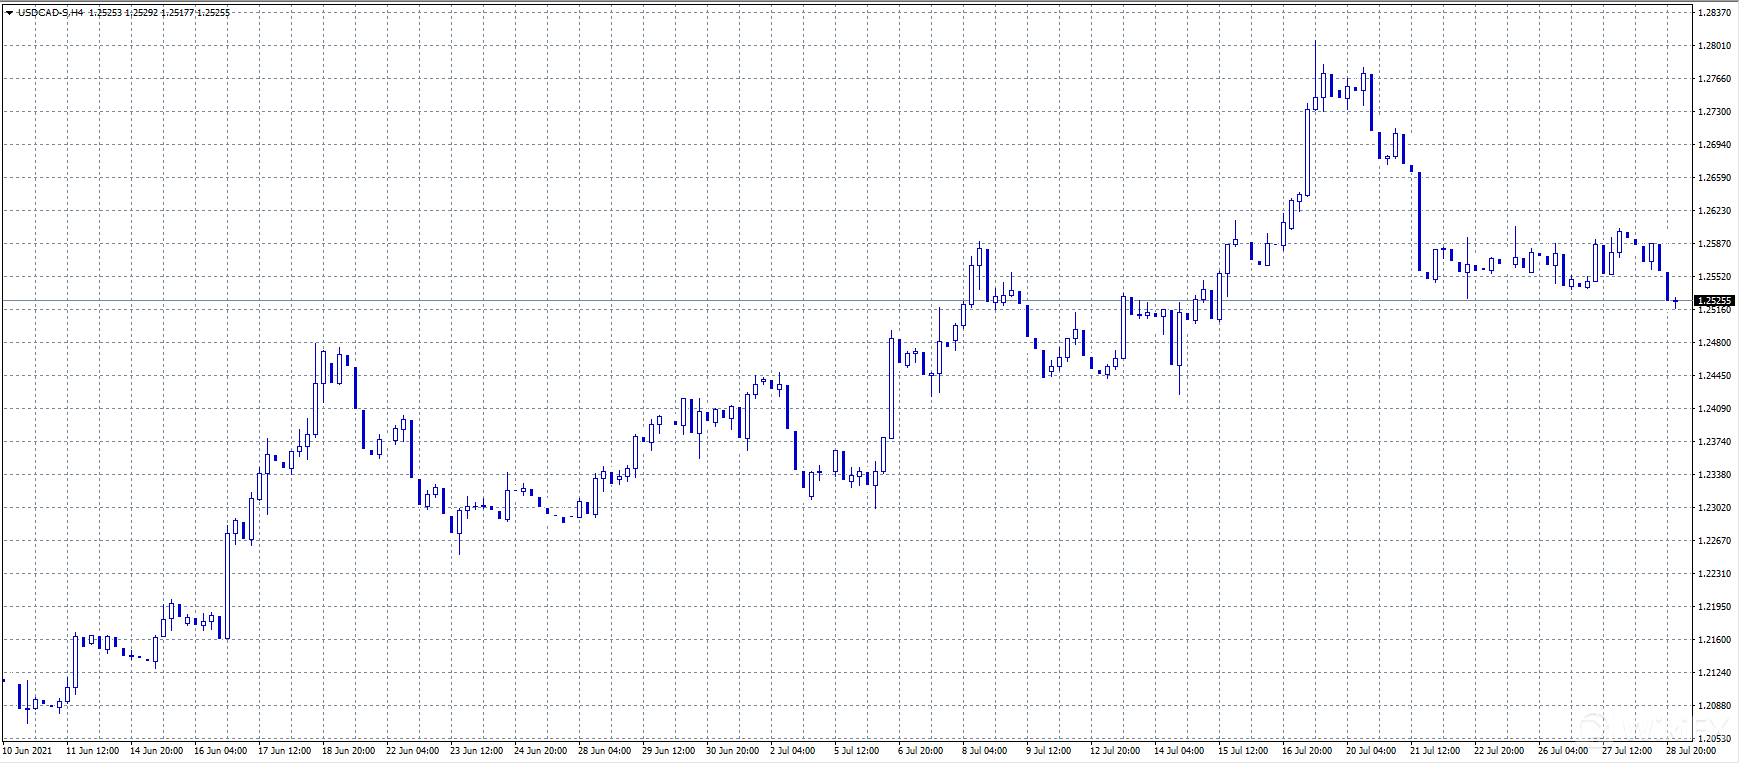1740x764 pixels.
Task: Click the 10 Jun 2021 date label
Action: point(28,751)
